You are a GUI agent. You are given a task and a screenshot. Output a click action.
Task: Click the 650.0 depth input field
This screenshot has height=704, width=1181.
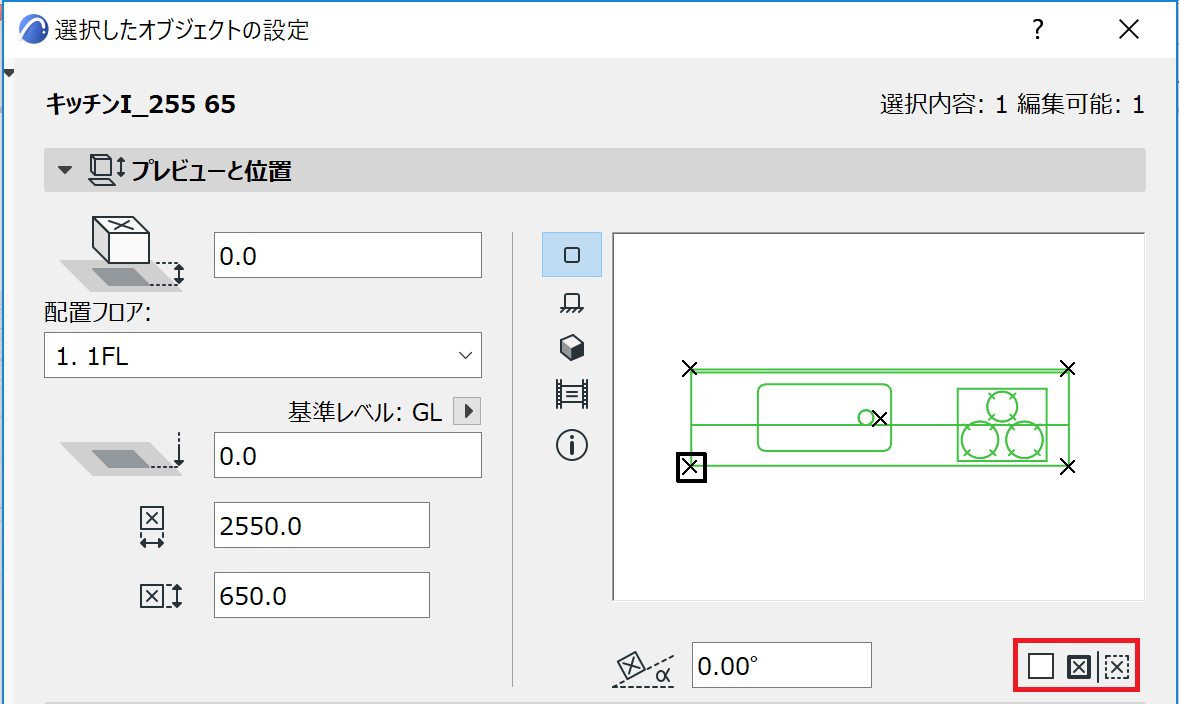coord(322,595)
